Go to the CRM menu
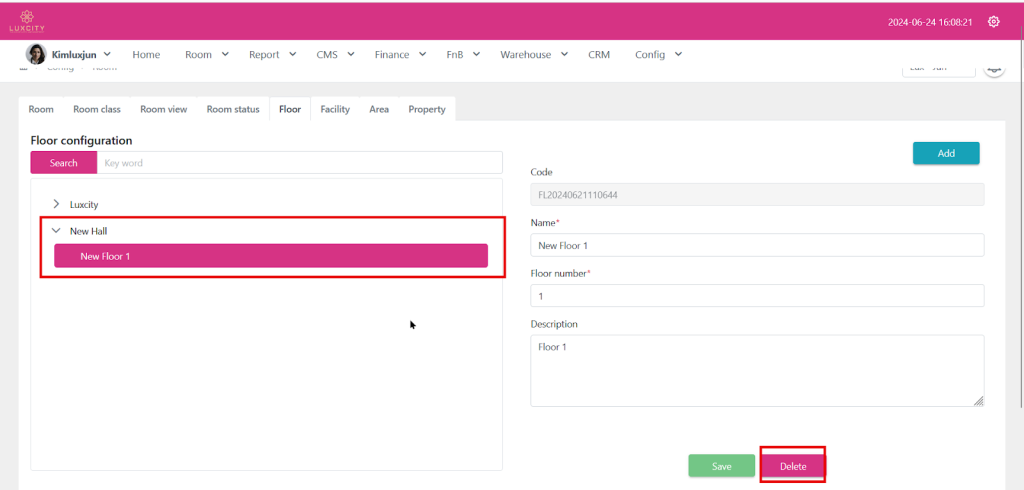Screen dimensions: 1024x490 pyautogui.click(x=599, y=55)
